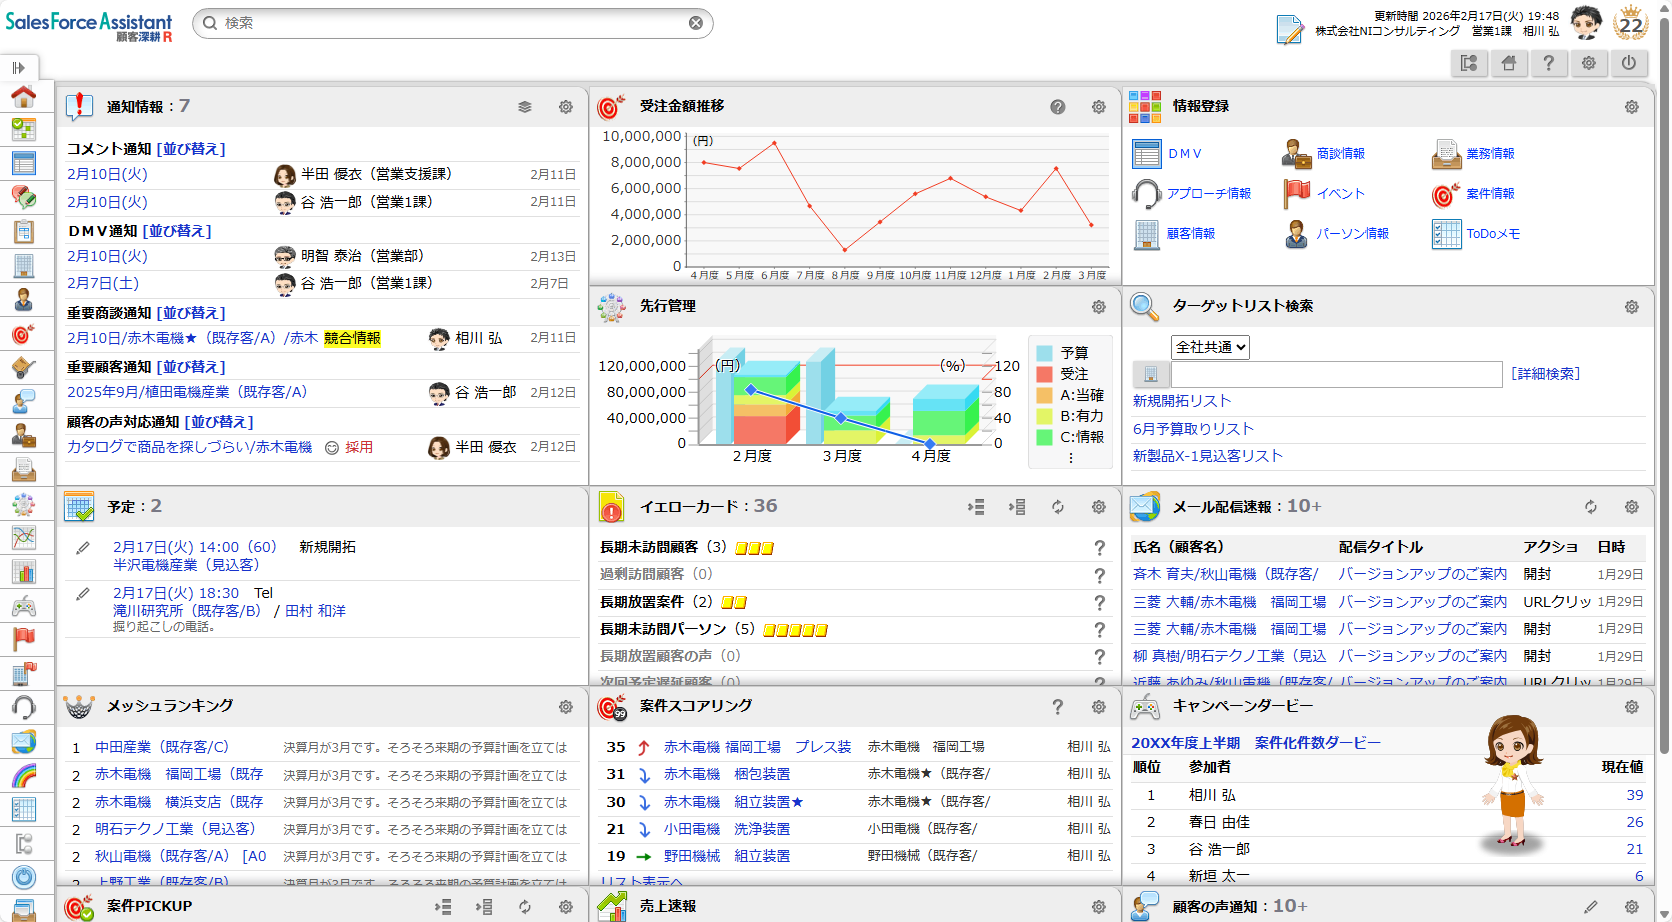This screenshot has height=922, width=1672.
Task: Open the アプローチ情報 headset icon
Action: pos(1146,194)
